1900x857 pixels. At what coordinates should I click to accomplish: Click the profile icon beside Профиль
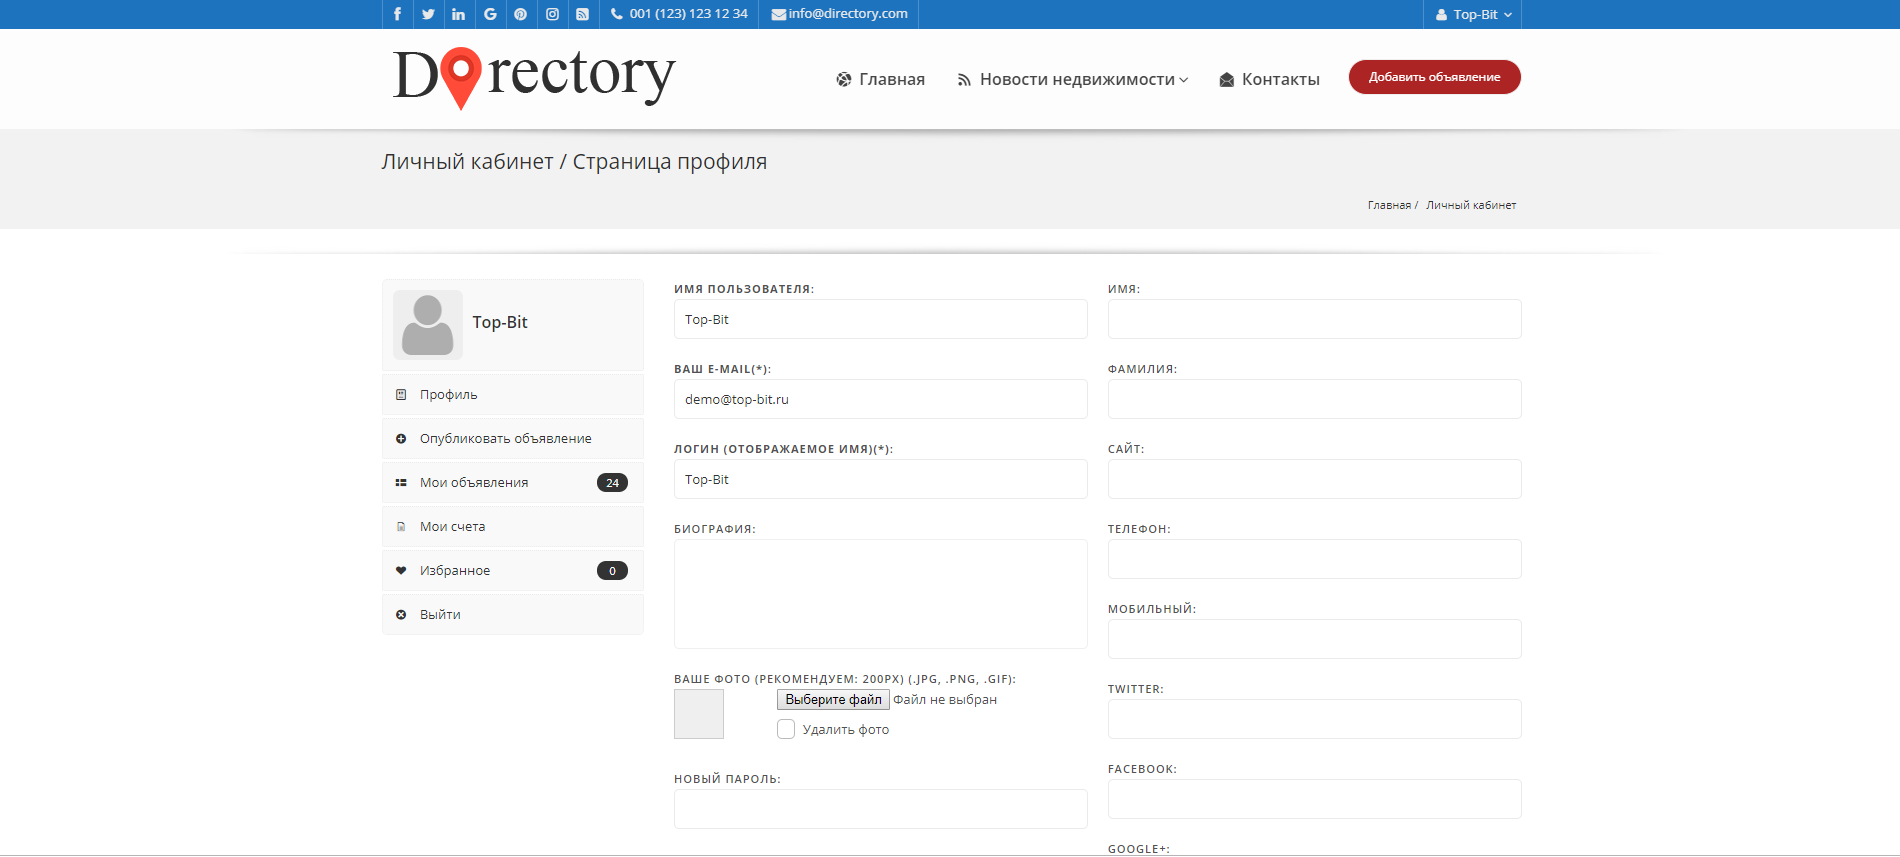pyautogui.click(x=401, y=395)
